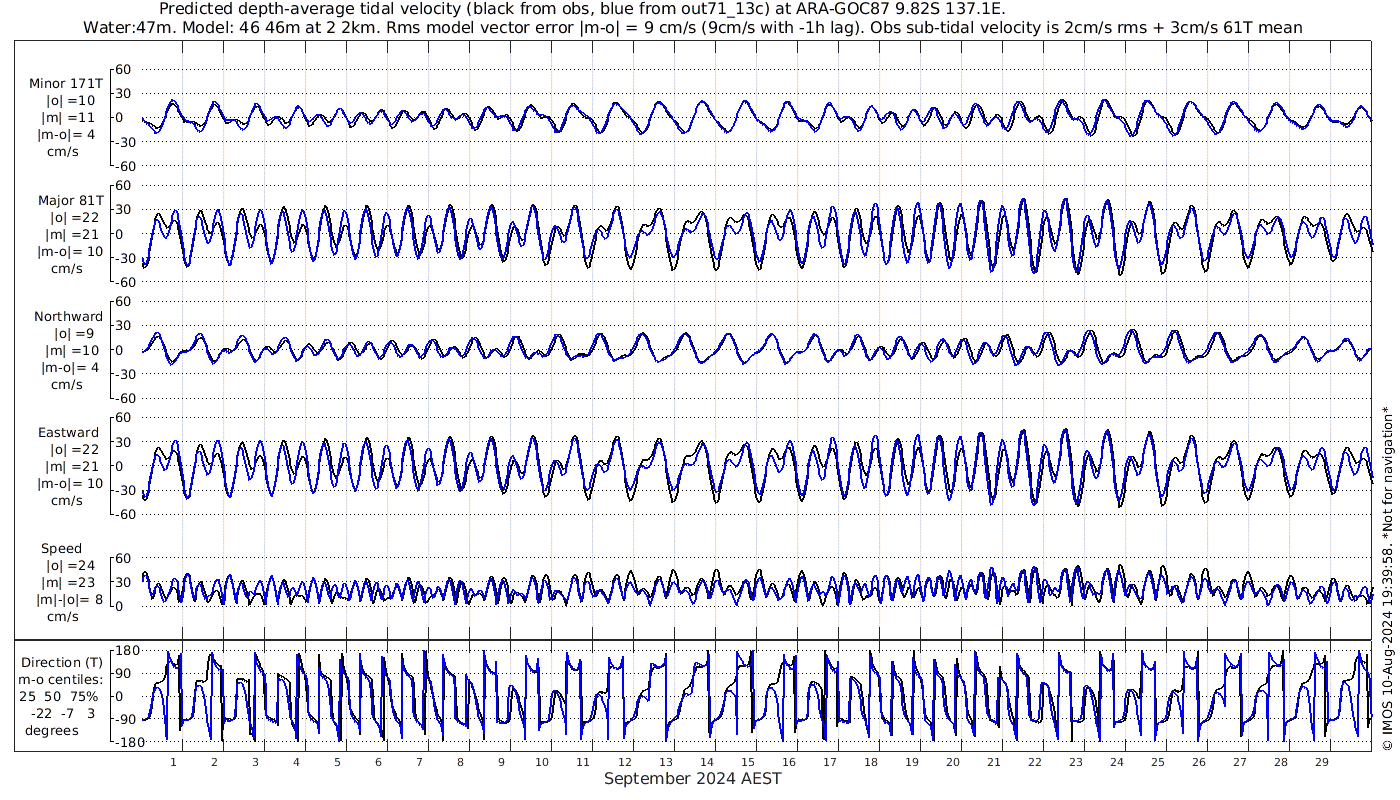Click '|m| =21' in the Major panel
Image resolution: width=1400 pixels, height=800 pixels.
coord(74,235)
